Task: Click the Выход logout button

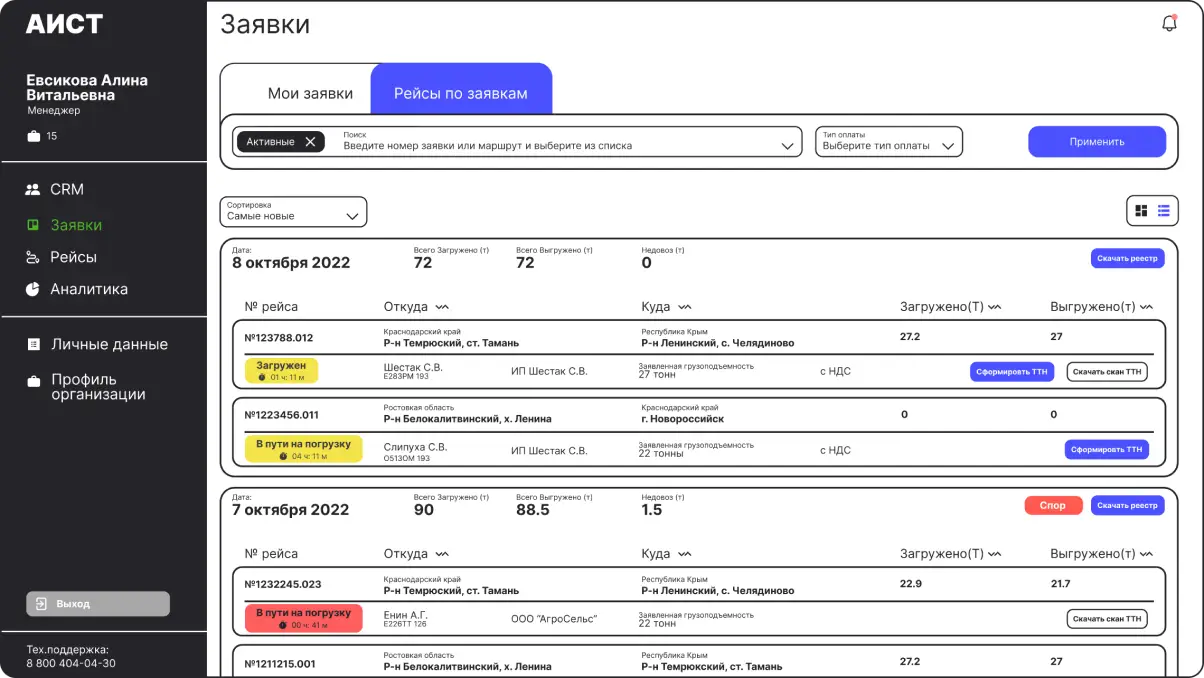Action: 97,604
